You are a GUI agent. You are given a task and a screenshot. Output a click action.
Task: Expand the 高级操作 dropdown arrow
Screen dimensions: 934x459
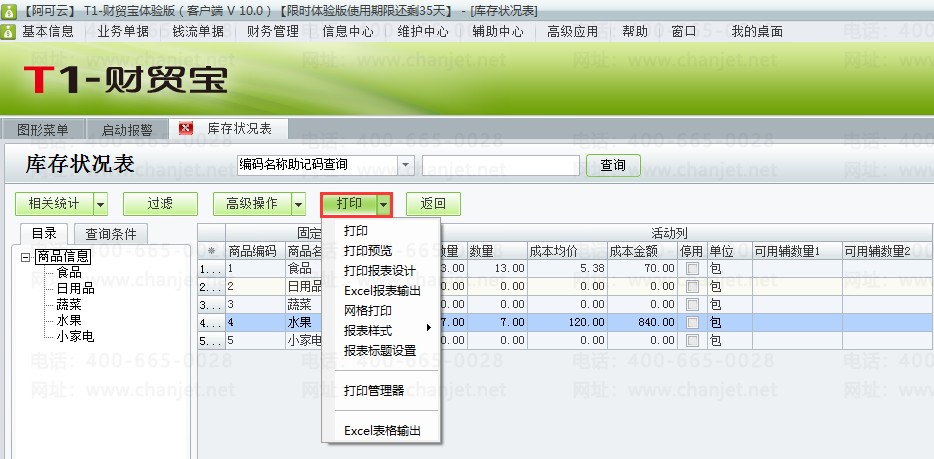pyautogui.click(x=298, y=204)
